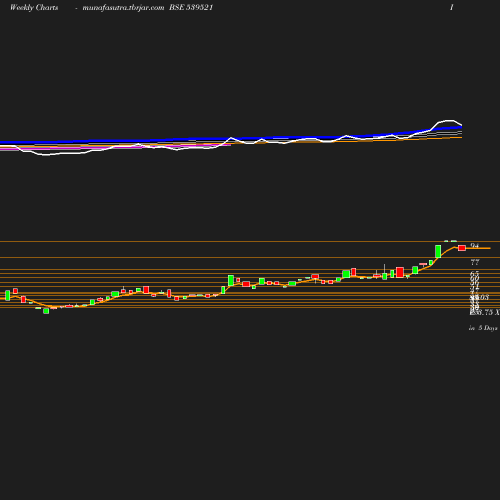Screen dimensions: 500x500
Task: Click the "77" price level label
Action: click(475, 262)
